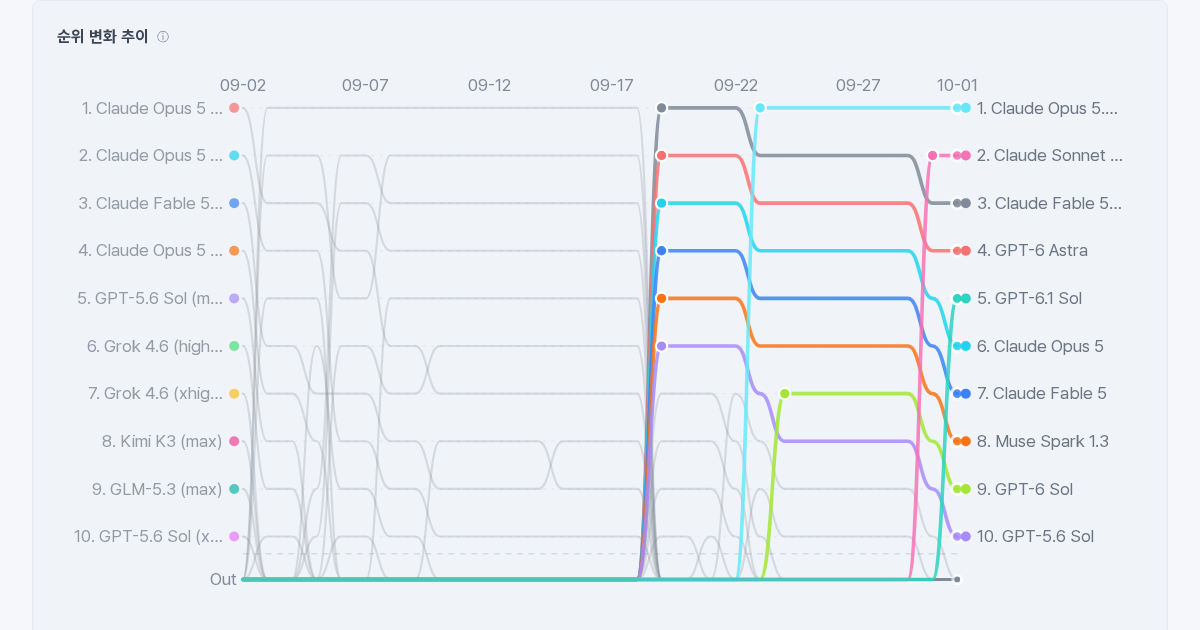This screenshot has width=1200, height=630.
Task: Click the 09-07 date label
Action: (x=365, y=85)
